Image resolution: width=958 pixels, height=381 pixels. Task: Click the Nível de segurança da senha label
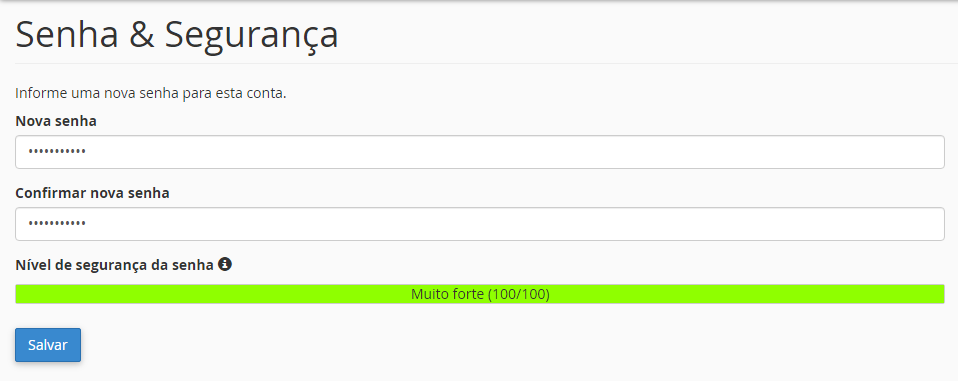pos(114,265)
